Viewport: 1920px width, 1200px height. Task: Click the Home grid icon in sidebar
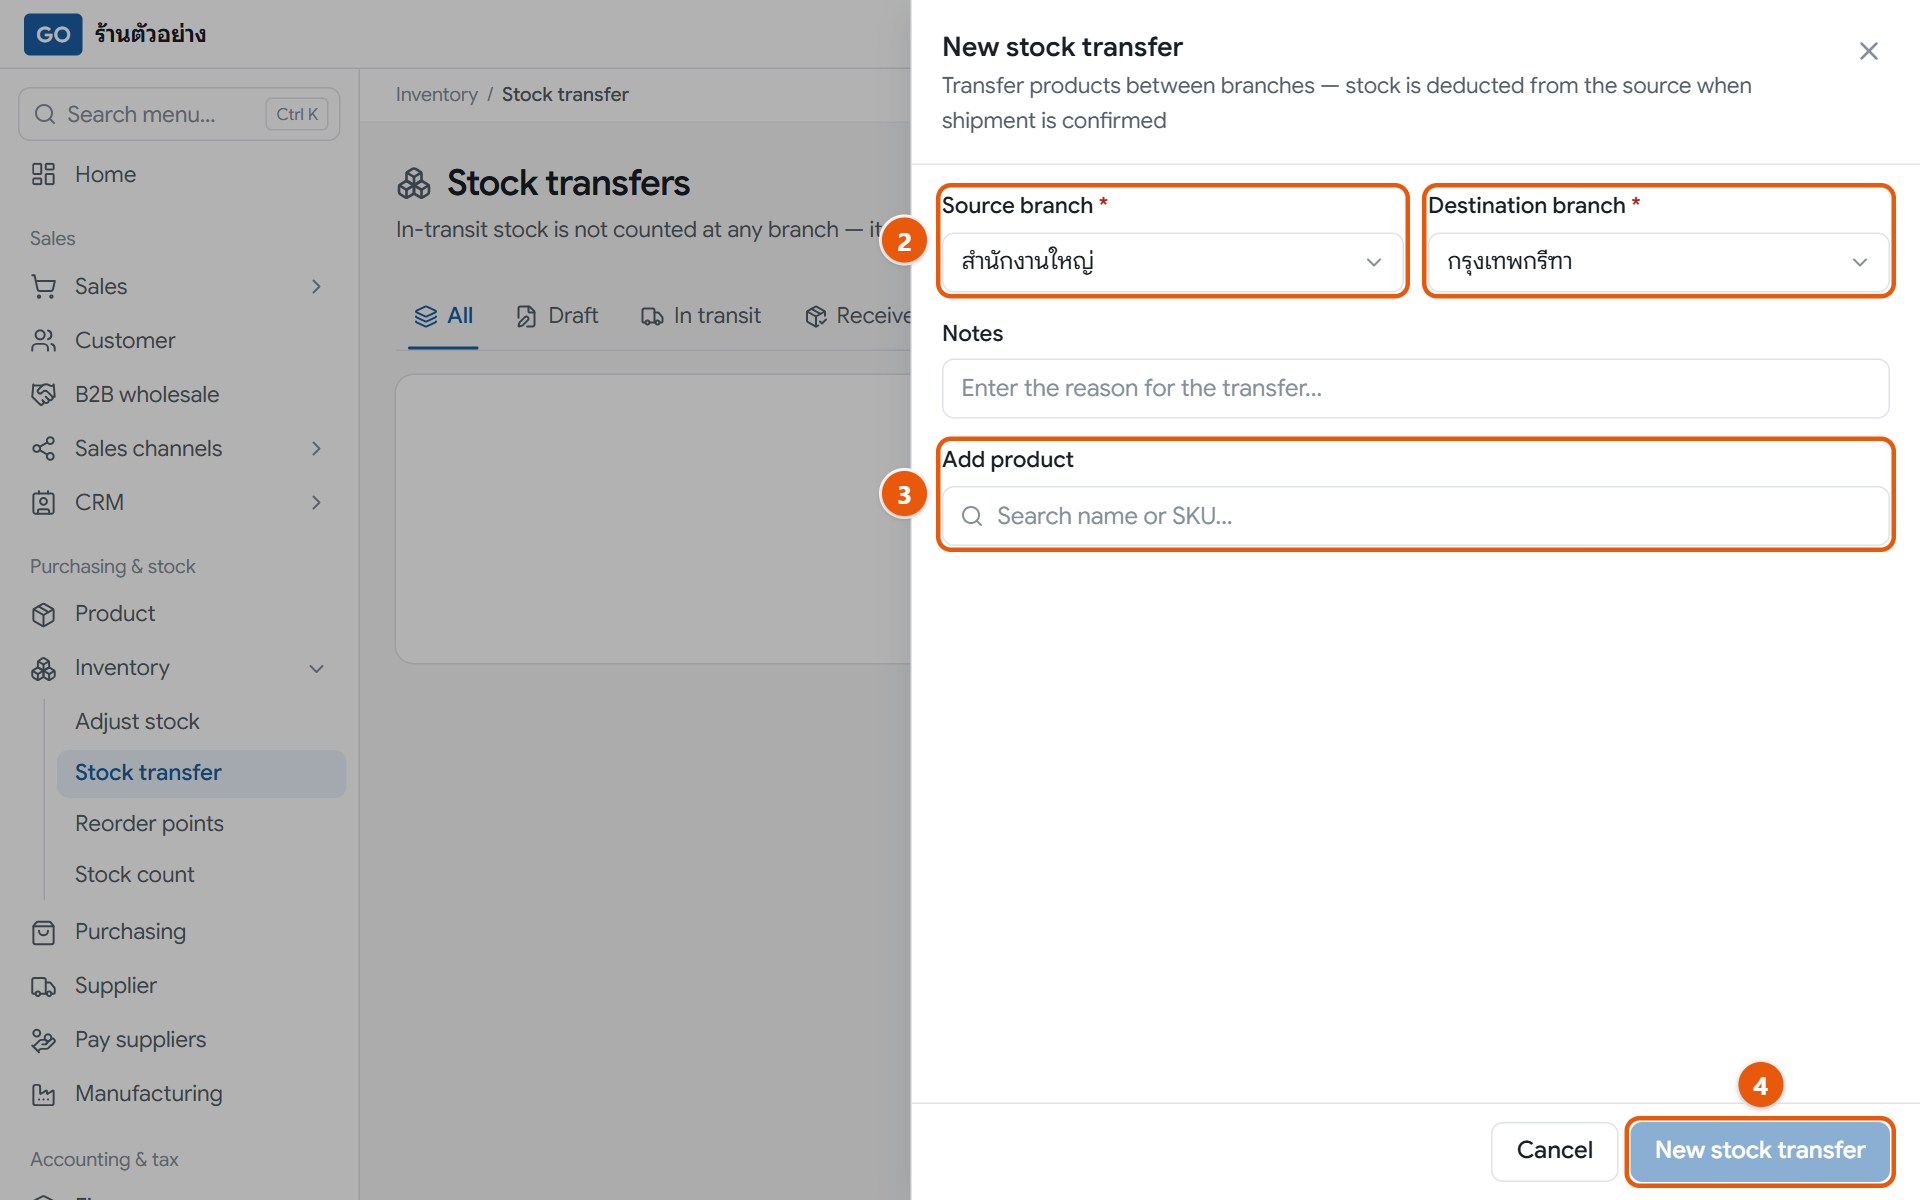point(43,174)
